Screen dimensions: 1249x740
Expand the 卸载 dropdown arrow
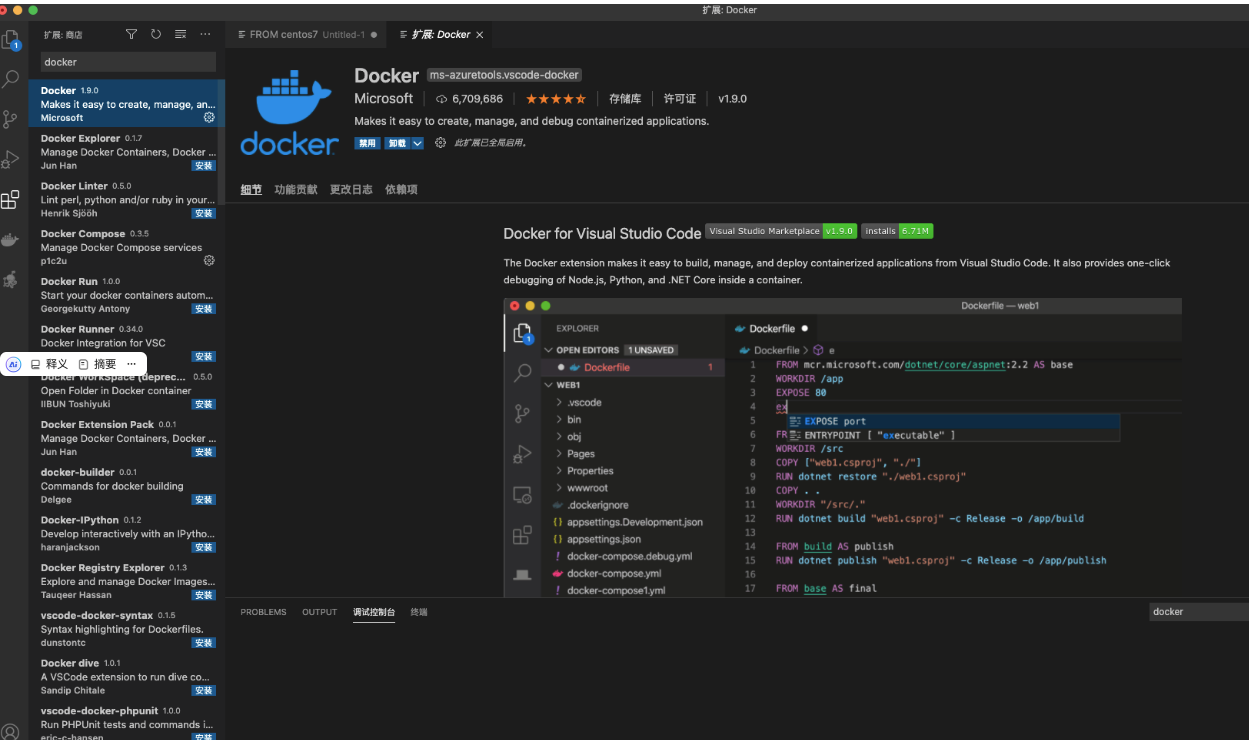point(418,143)
